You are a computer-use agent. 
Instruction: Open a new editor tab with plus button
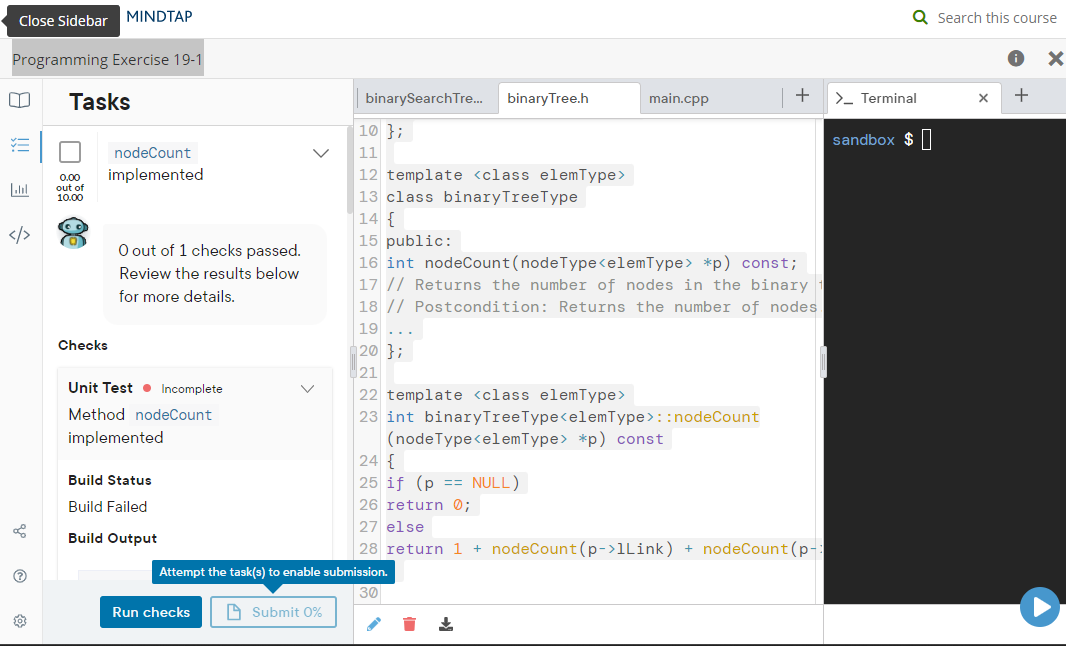[802, 95]
